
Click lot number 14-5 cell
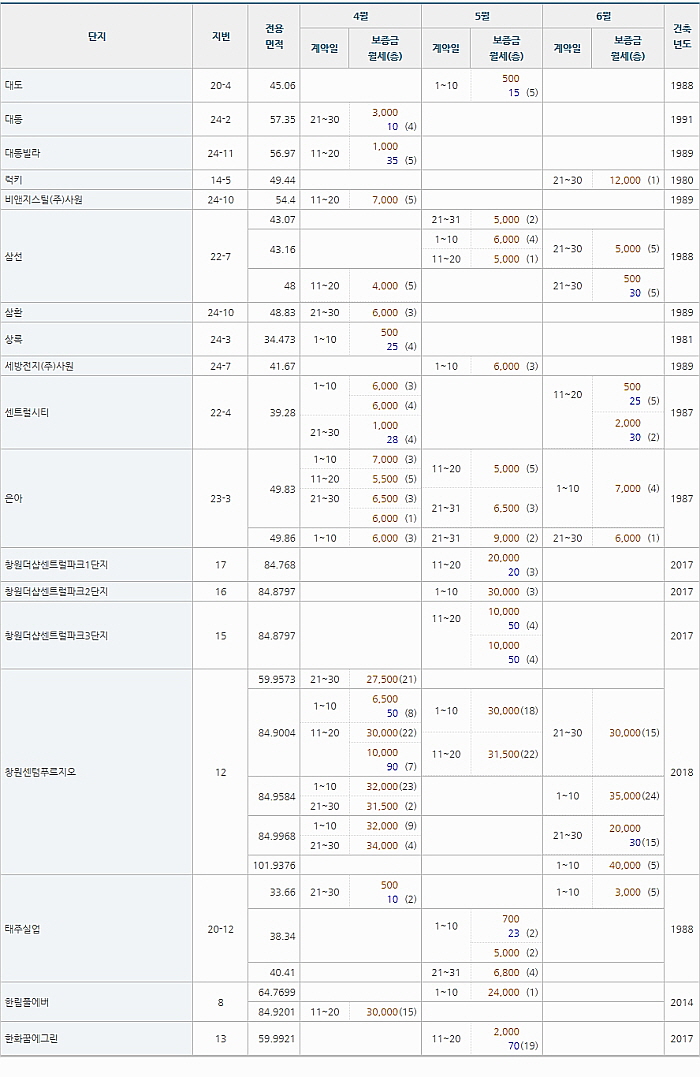point(221,180)
